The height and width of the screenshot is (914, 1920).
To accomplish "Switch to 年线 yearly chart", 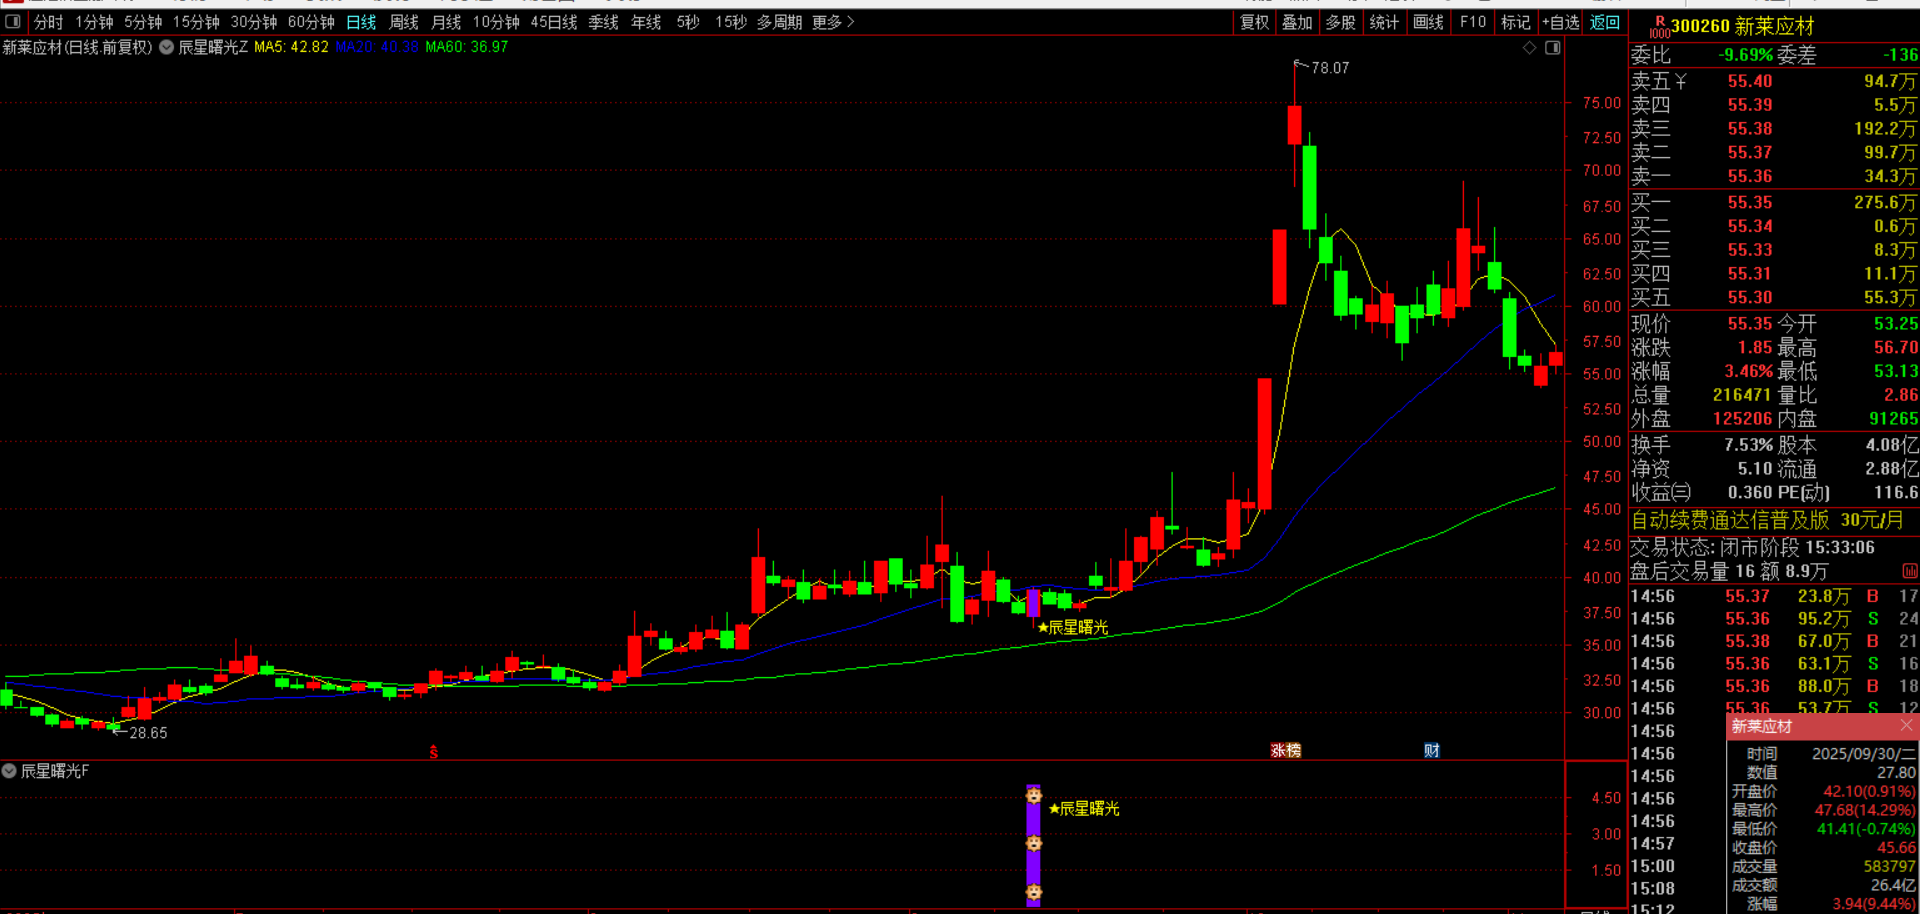I will (x=646, y=22).
